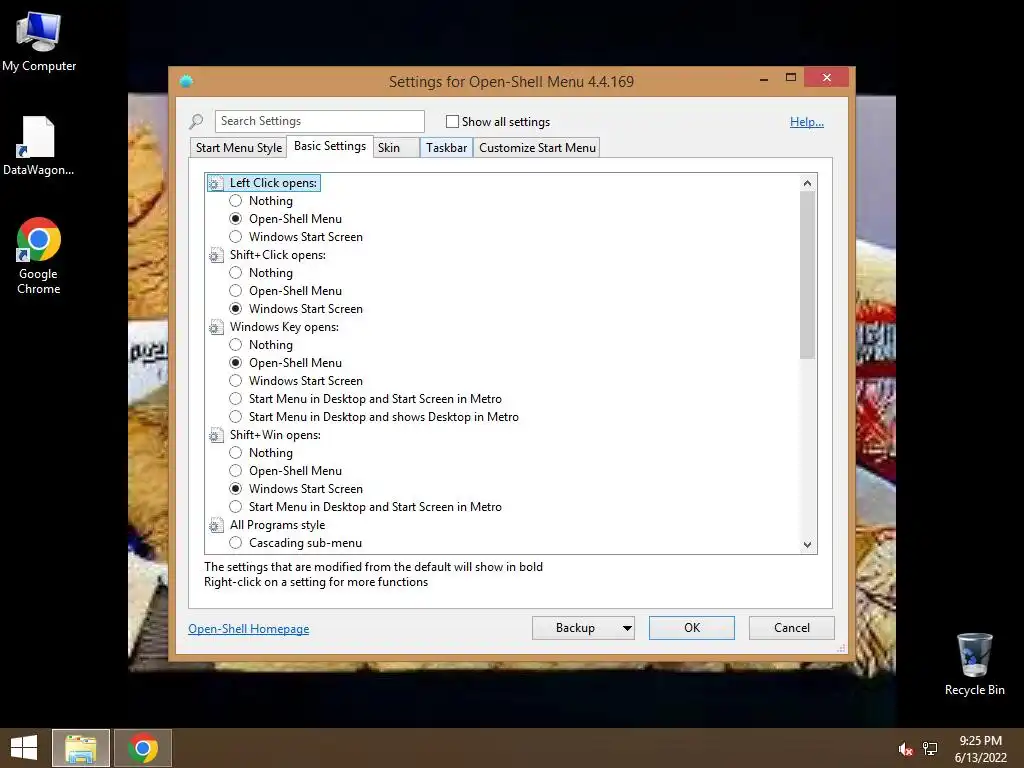Viewport: 1024px width, 768px height.
Task: Click the Cancel button
Action: [792, 628]
